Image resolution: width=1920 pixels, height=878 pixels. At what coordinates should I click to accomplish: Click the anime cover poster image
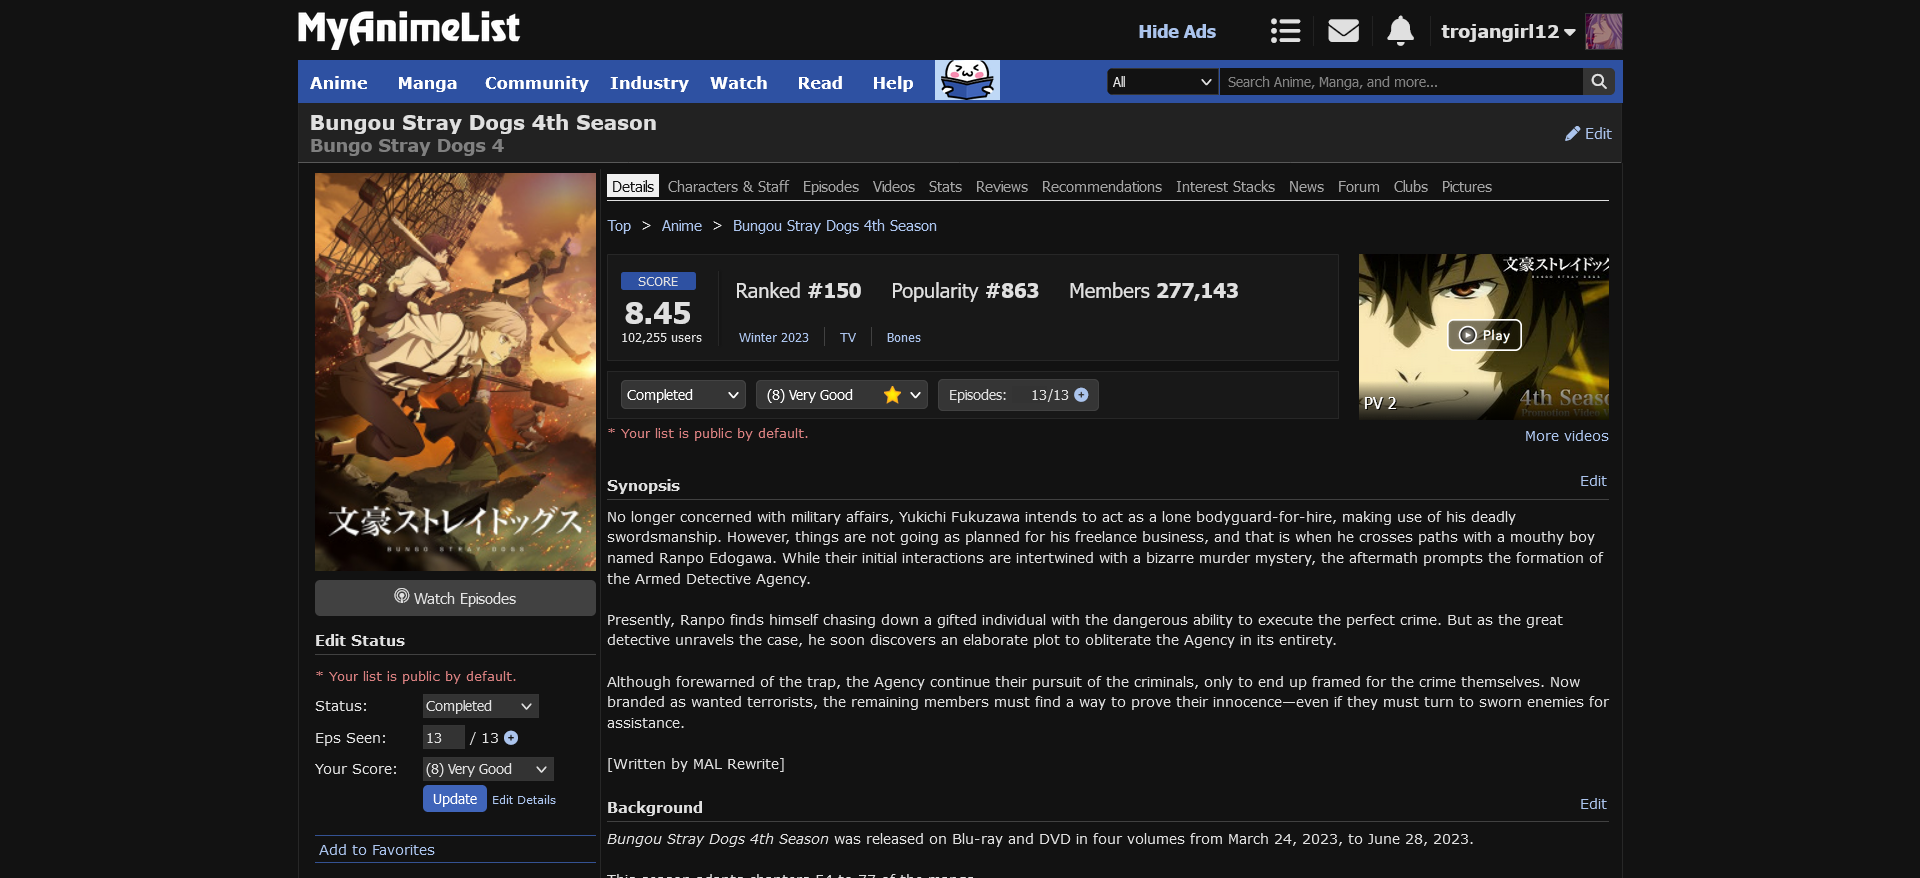point(455,372)
